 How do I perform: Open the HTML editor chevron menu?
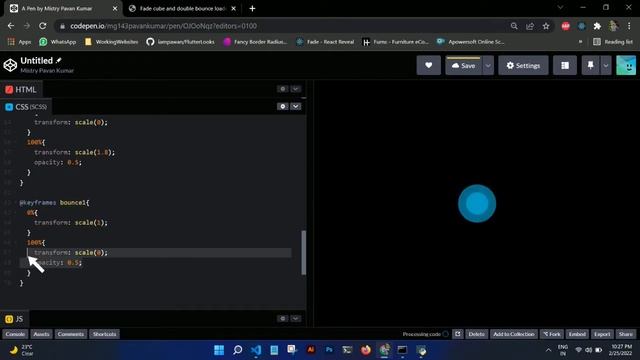(296, 89)
